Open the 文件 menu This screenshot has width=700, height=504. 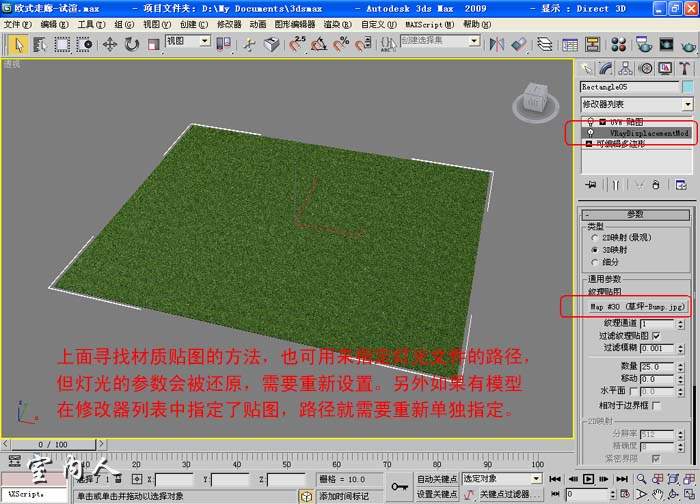pos(17,25)
